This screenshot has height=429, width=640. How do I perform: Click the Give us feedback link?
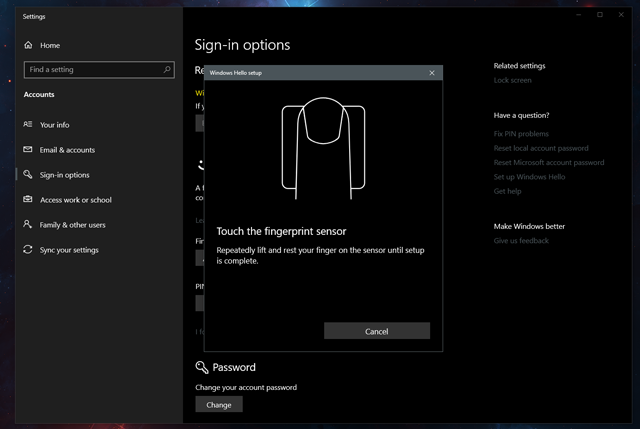[521, 241]
